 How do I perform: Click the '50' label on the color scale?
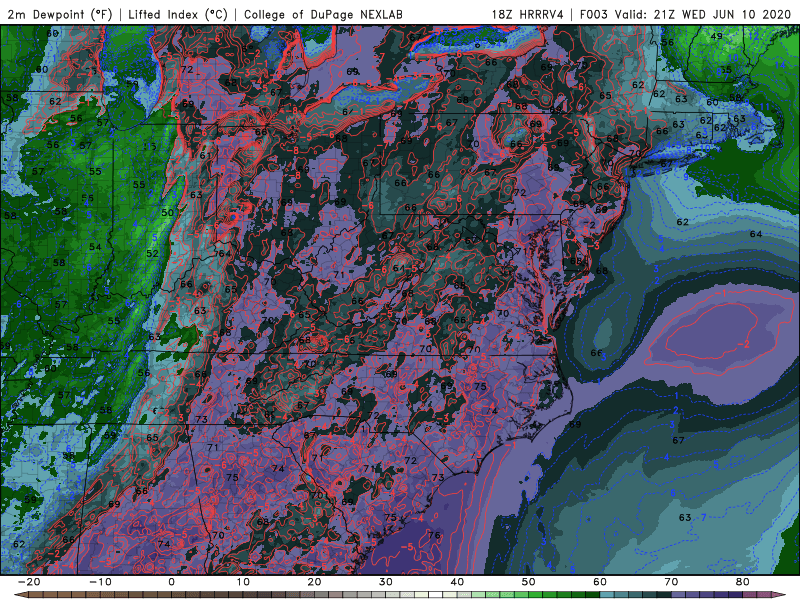pos(529,582)
